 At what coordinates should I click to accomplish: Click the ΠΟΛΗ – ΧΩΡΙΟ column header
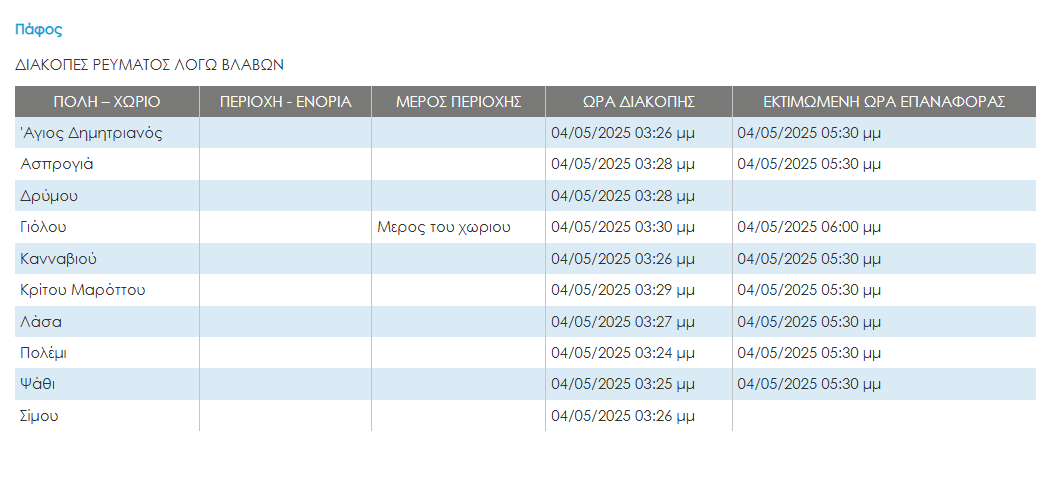click(107, 101)
